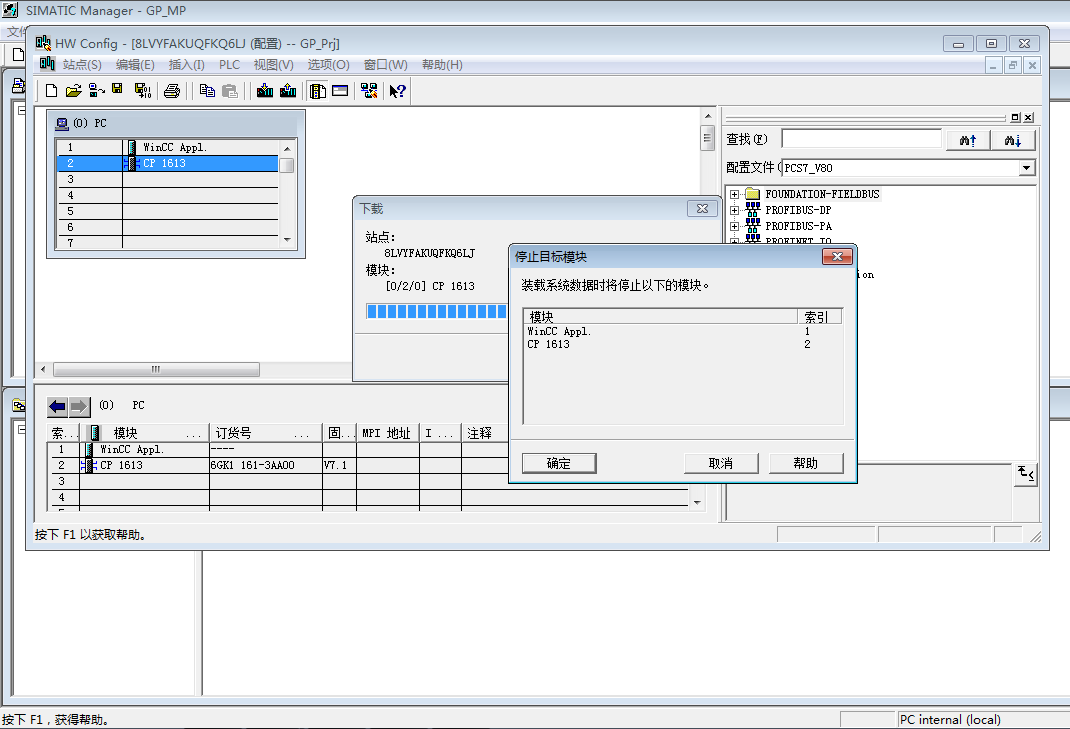This screenshot has height=729, width=1070.
Task: Click the search downward binoculars button
Action: [1012, 141]
